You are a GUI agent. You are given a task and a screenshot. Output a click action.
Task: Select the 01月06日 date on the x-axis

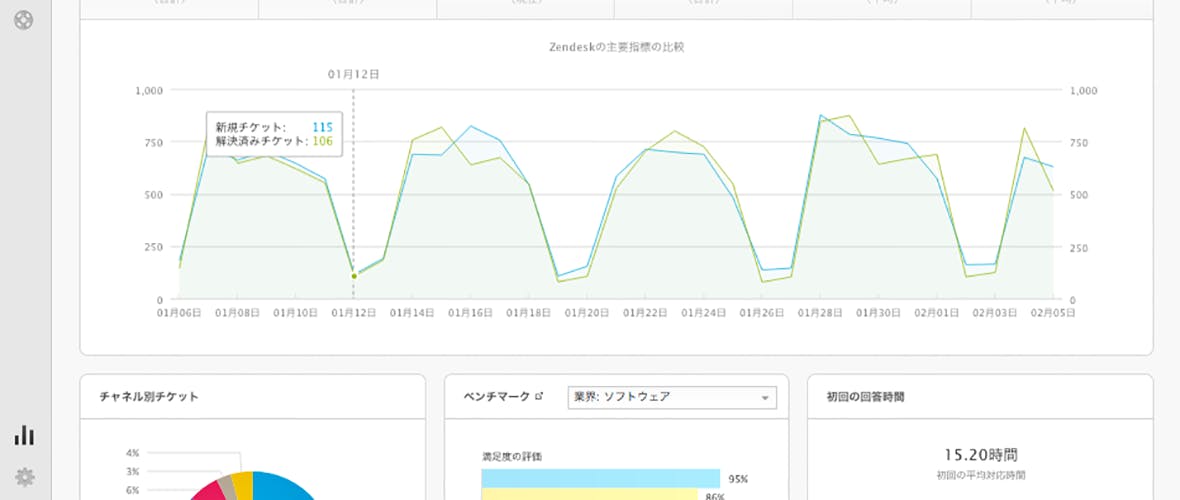[x=178, y=312]
